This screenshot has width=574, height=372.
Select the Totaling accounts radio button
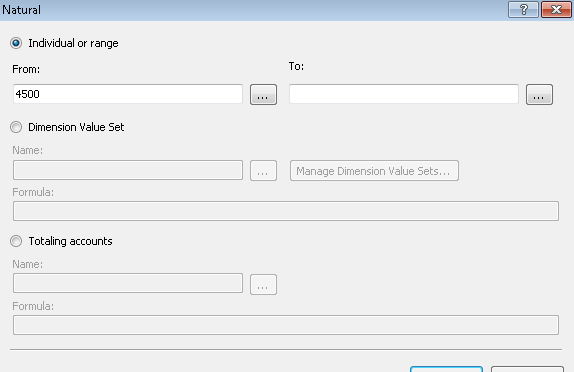click(x=16, y=241)
